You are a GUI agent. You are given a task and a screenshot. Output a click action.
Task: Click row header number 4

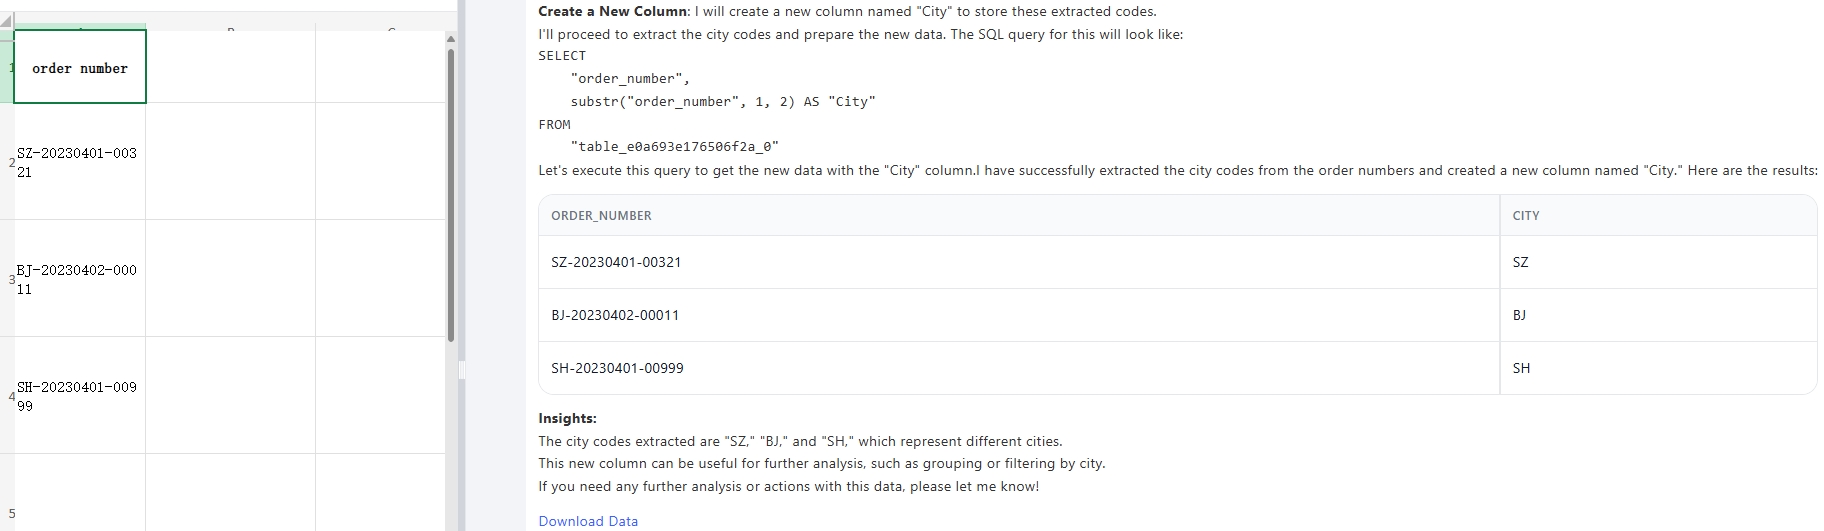point(7,396)
